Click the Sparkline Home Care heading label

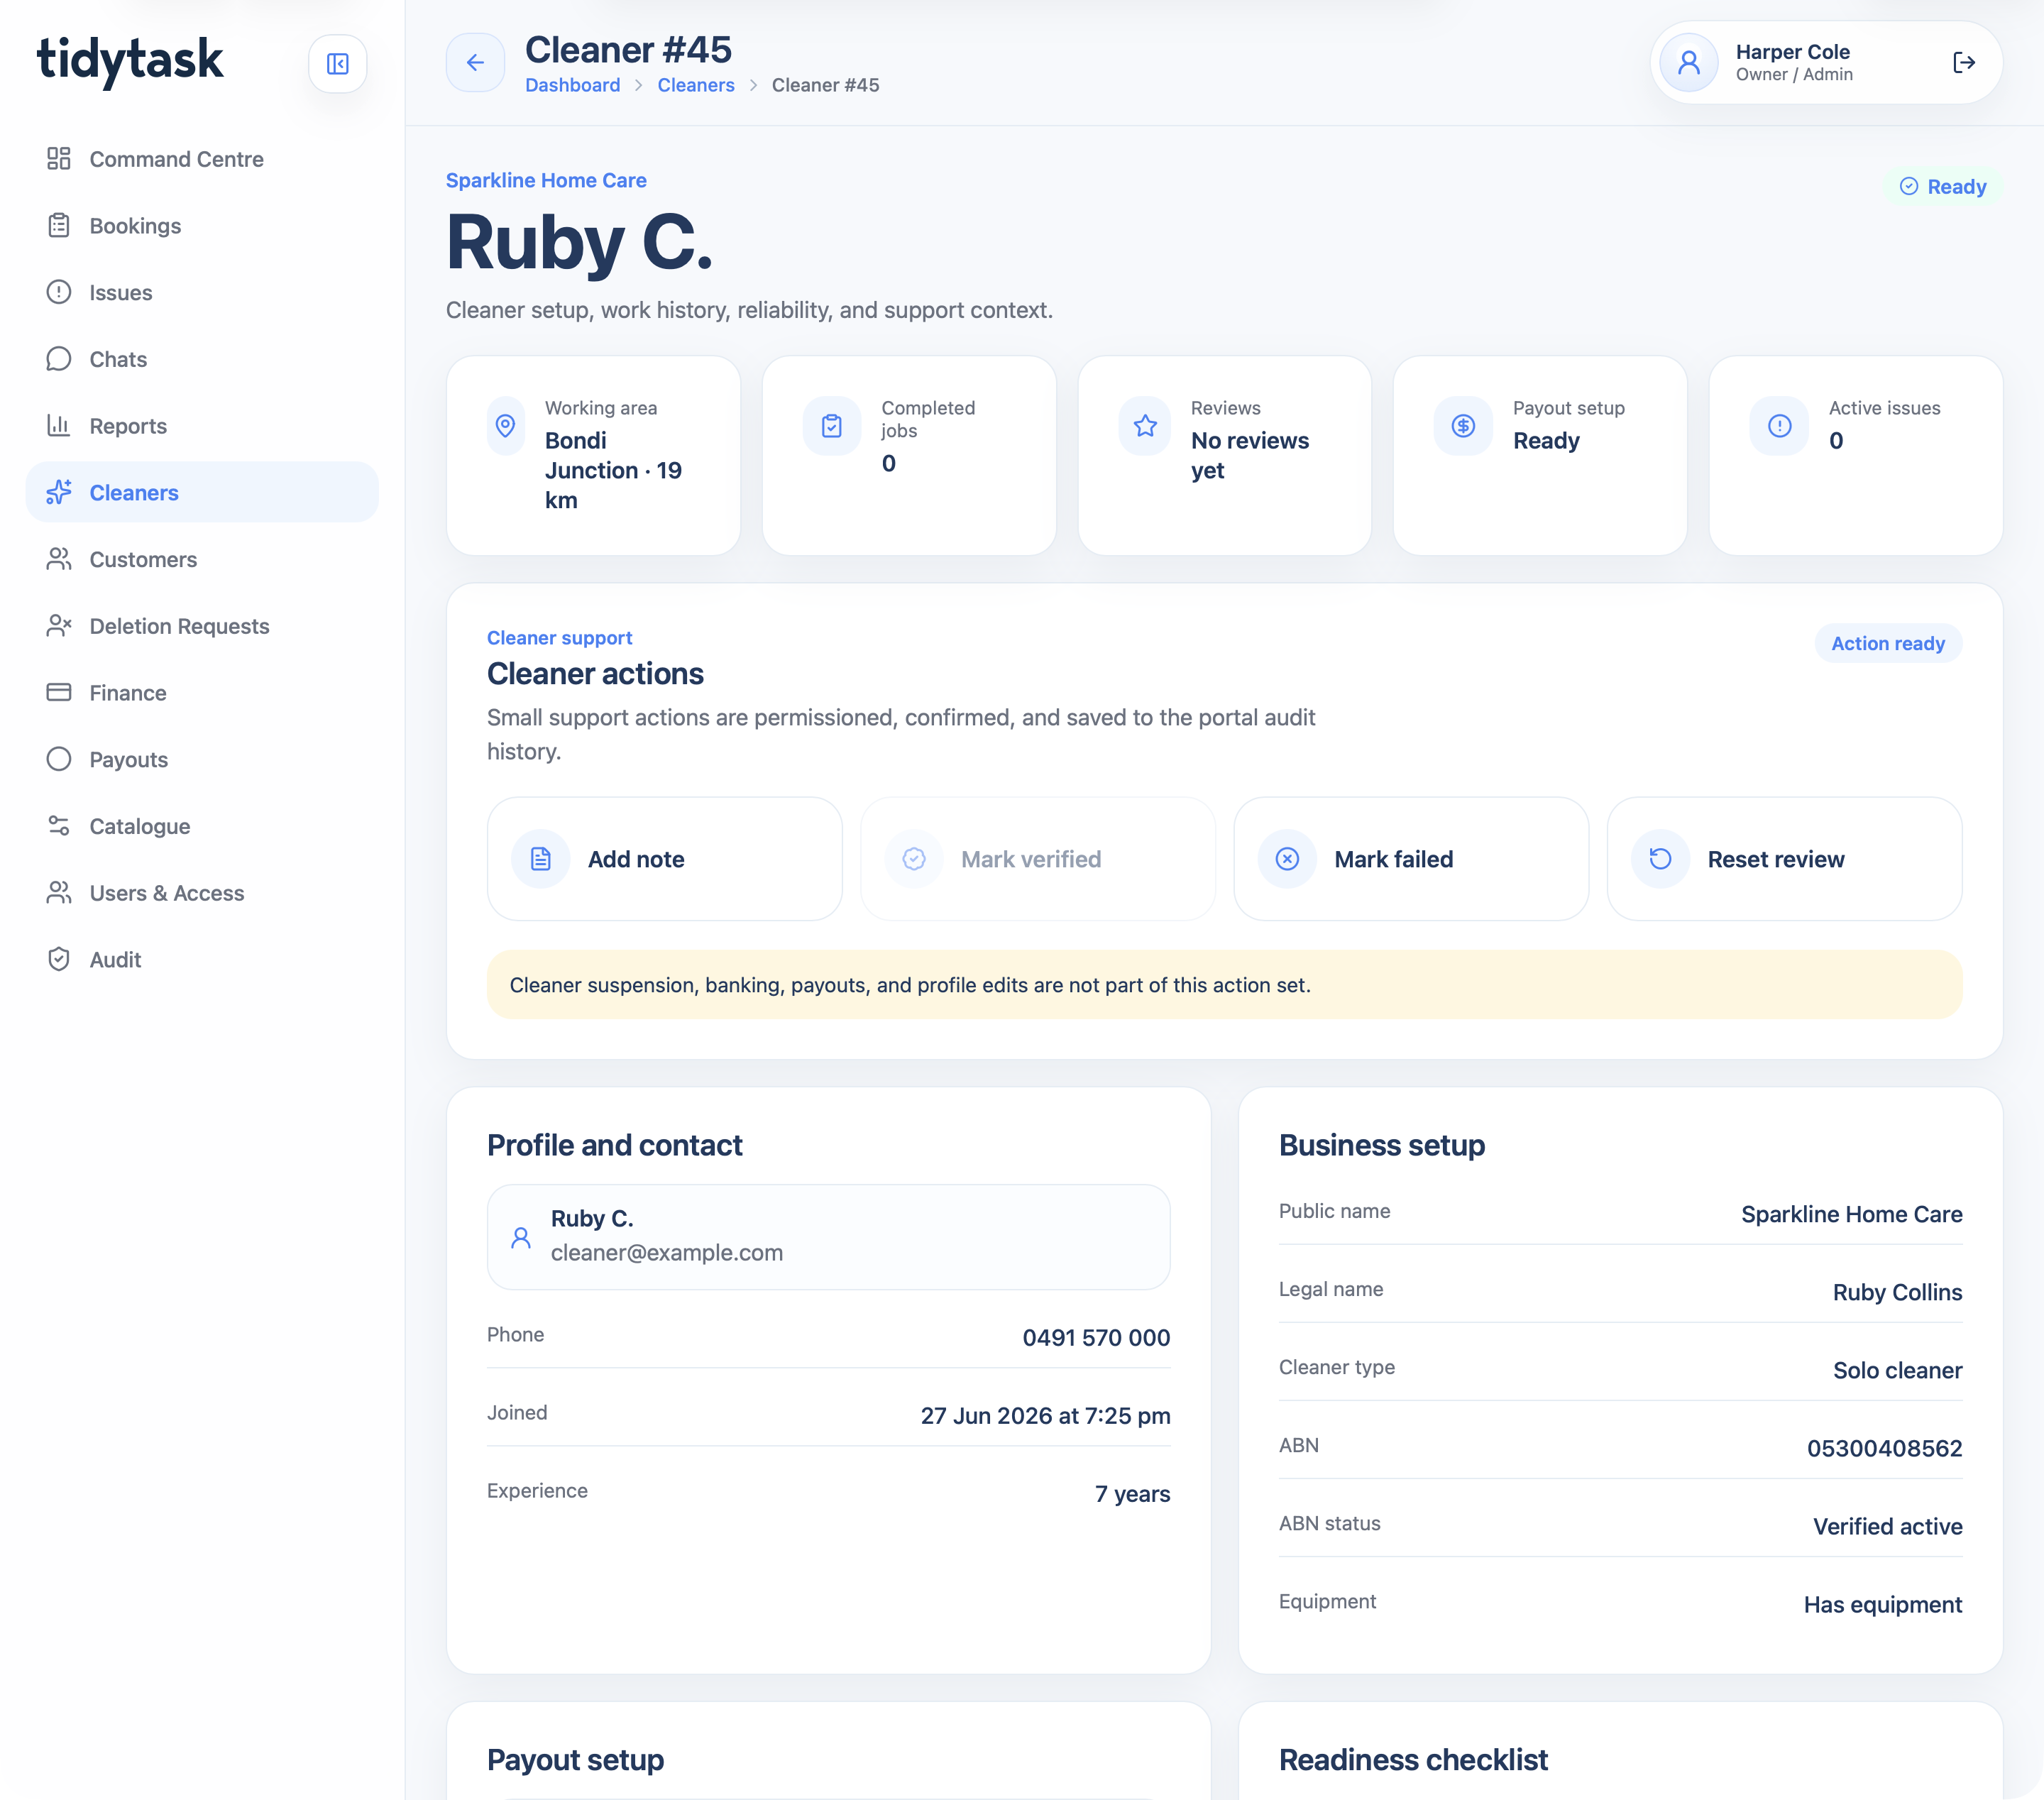click(546, 180)
